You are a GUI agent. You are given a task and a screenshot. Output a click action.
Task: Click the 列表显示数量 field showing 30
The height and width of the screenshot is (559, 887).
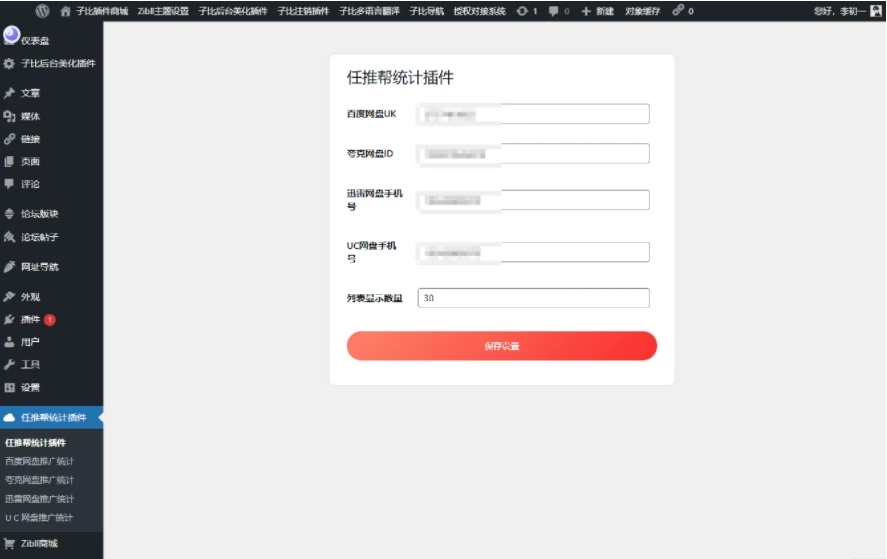click(x=533, y=298)
